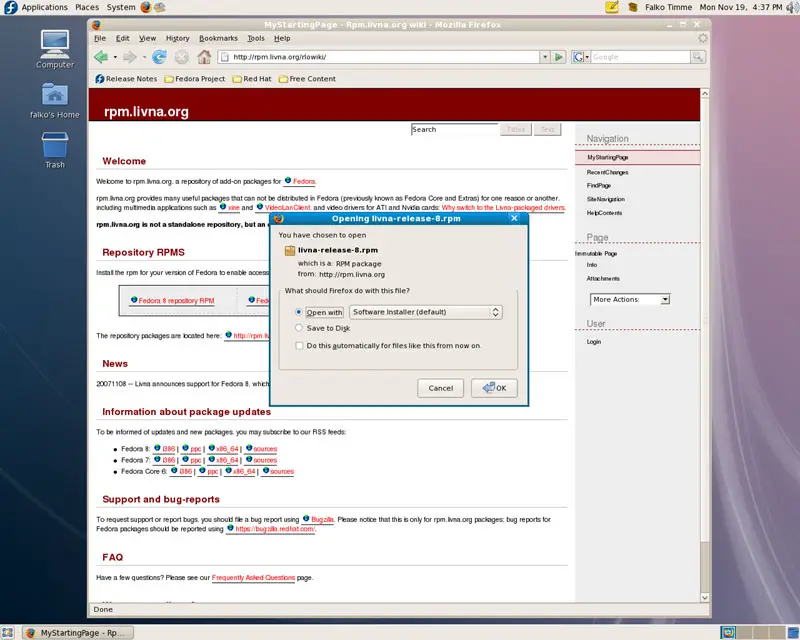Click the Firefox activity throbber icon
Screen dimensions: 800x640
pyautogui.click(x=703, y=38)
